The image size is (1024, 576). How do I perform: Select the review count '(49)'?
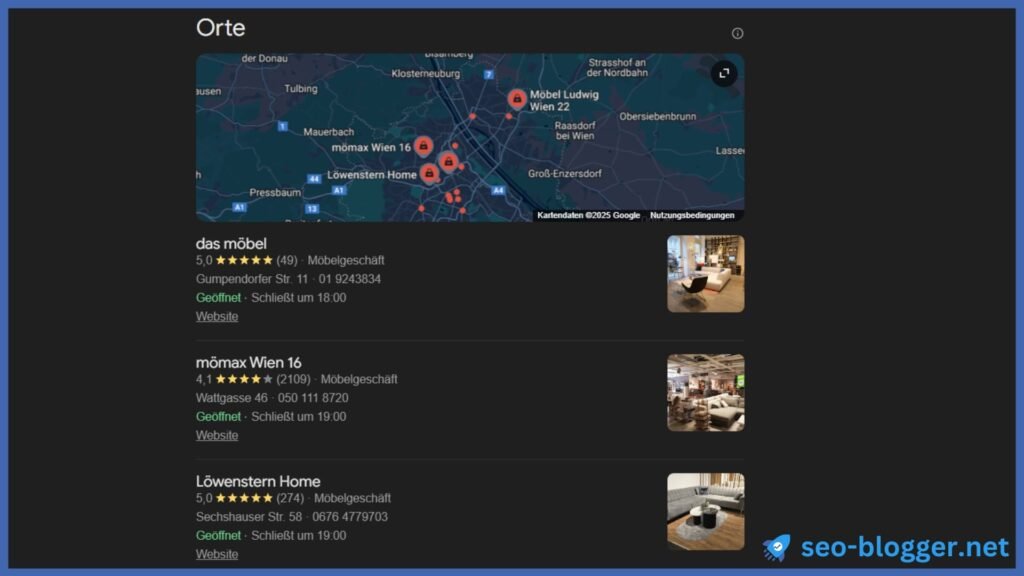[287, 260]
